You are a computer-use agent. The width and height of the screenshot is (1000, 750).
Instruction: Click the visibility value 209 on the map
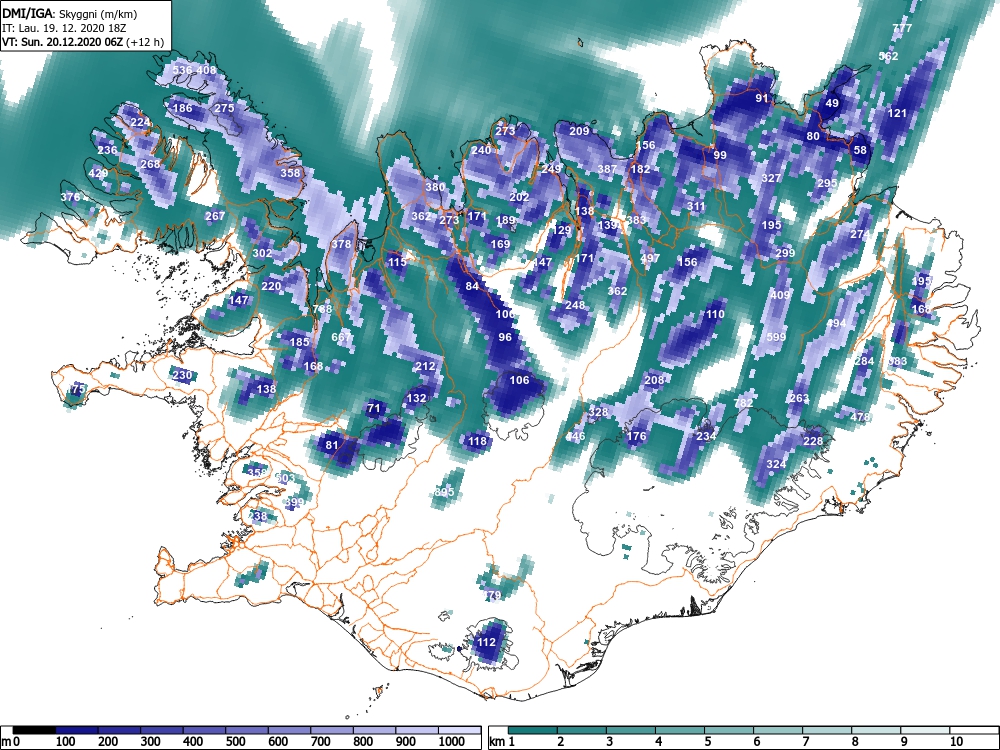[579, 131]
